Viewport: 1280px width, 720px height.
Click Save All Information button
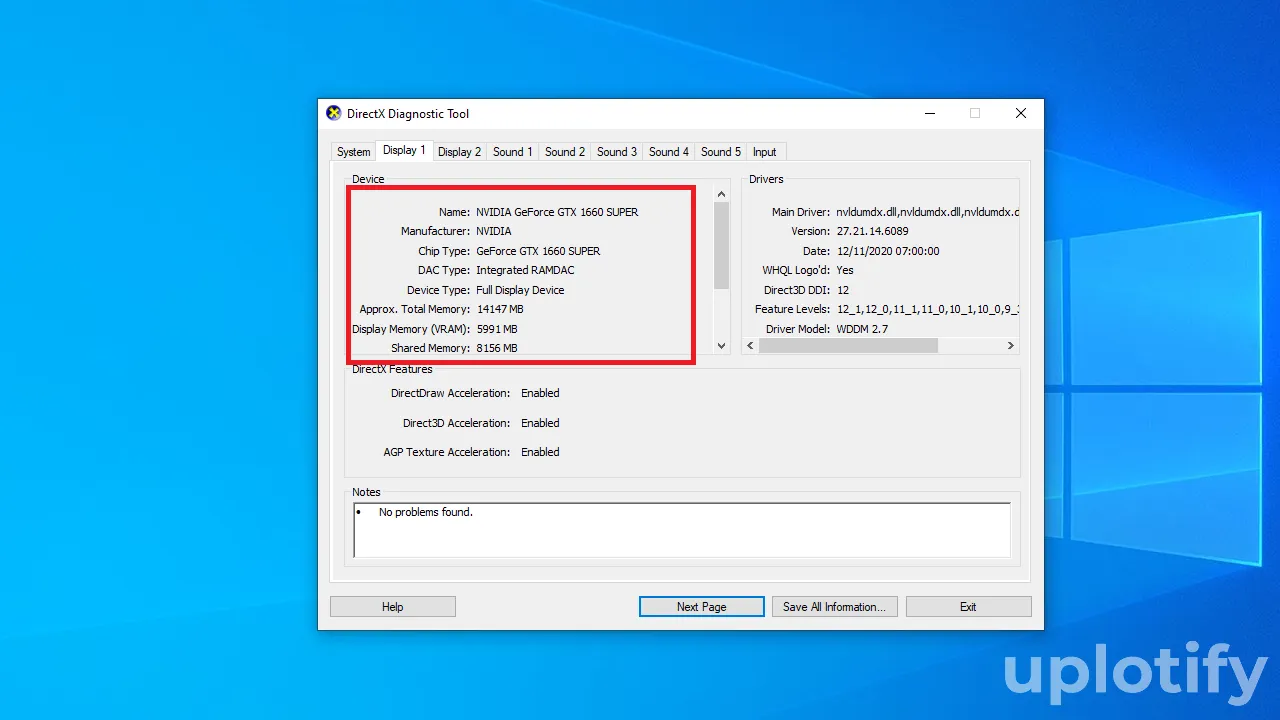click(x=835, y=607)
